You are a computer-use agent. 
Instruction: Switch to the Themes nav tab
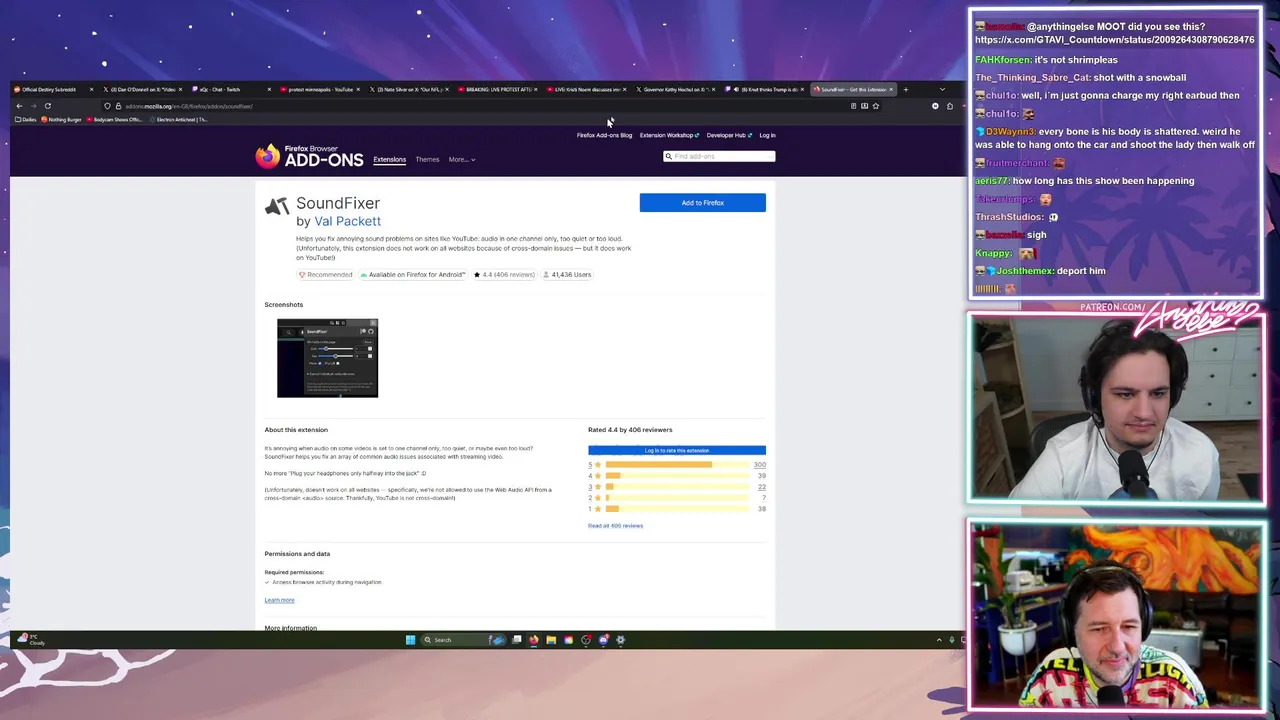tap(427, 159)
